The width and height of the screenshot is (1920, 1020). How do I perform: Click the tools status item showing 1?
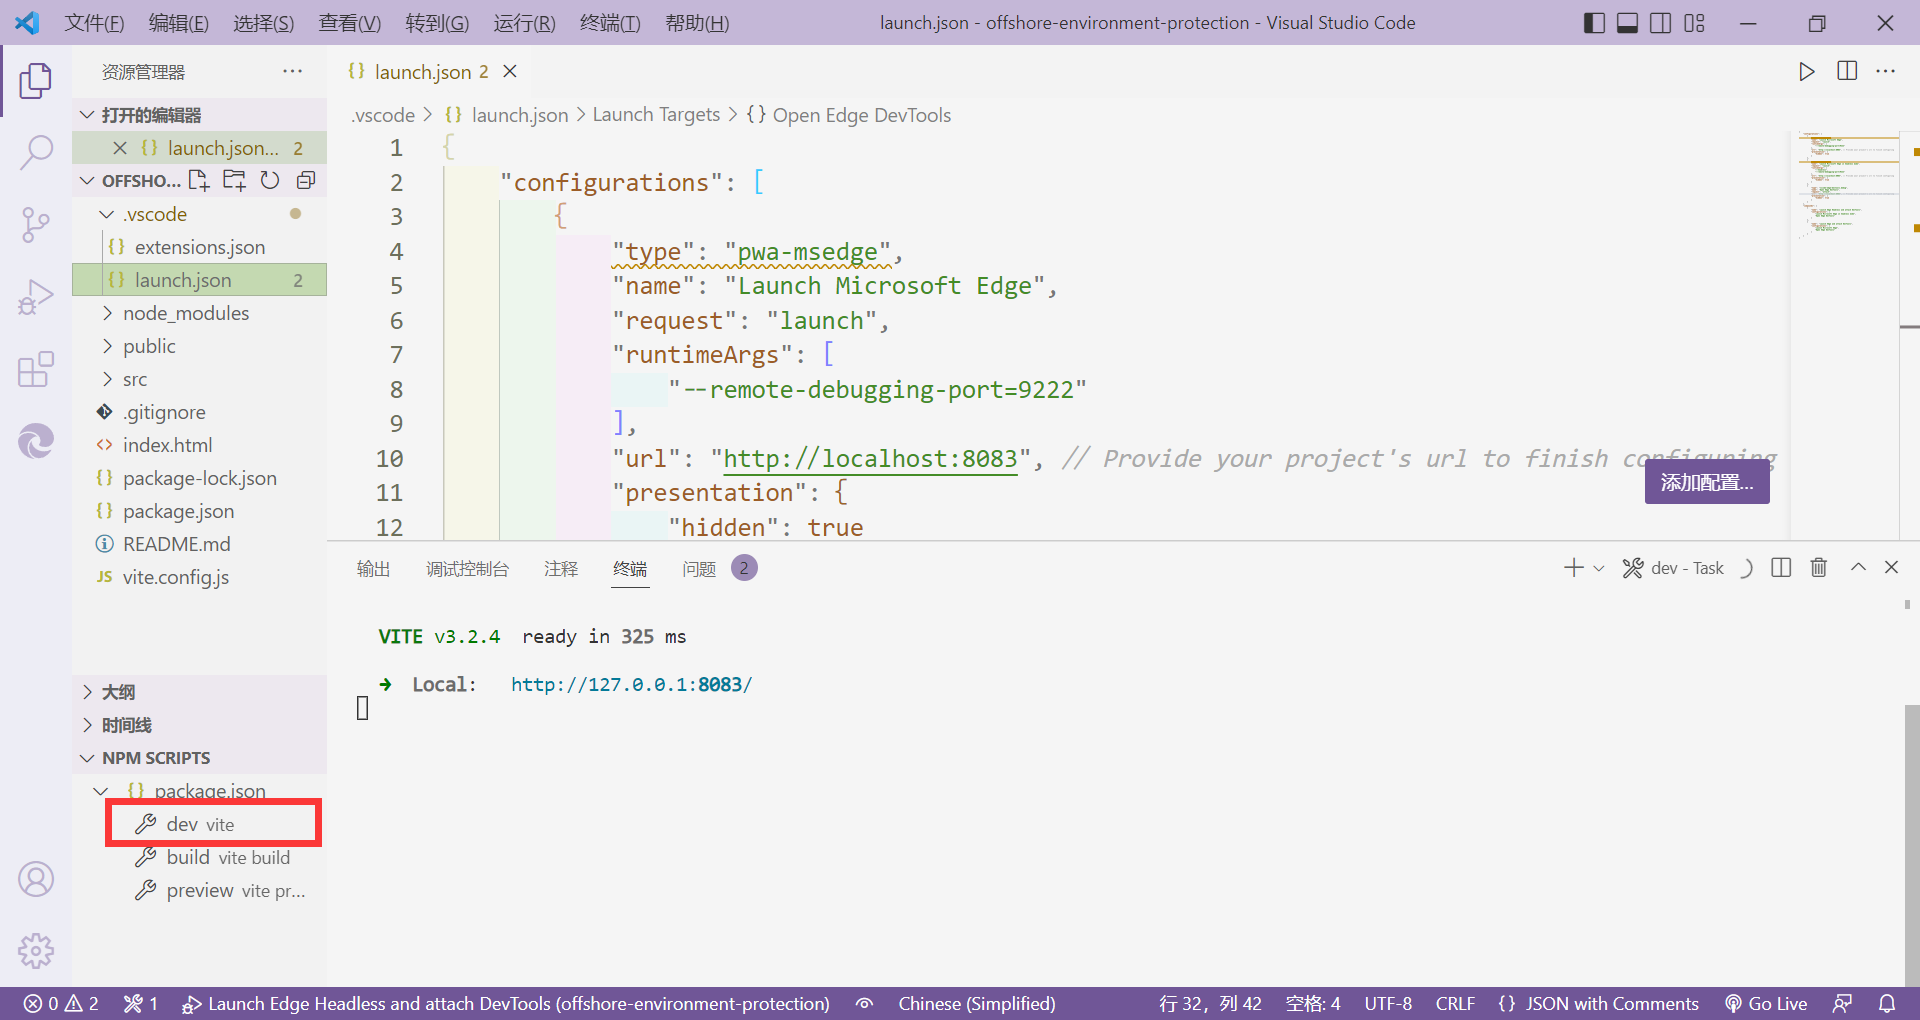[141, 1004]
